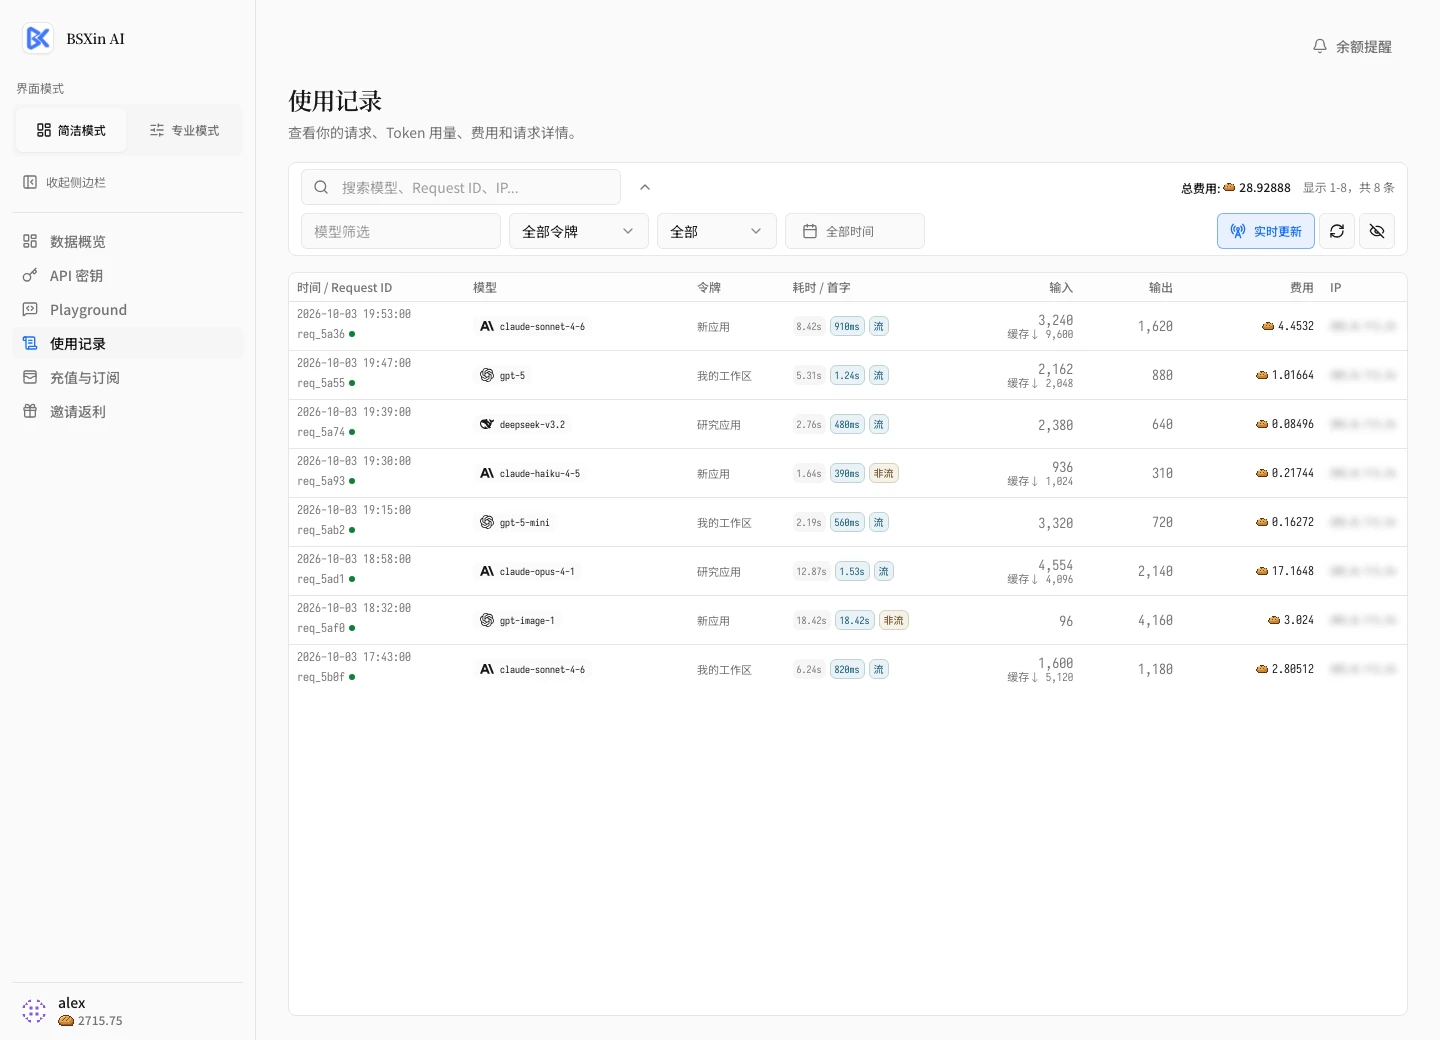
Task: Click the coin icon beside balance 2715.75
Action: click(66, 1021)
